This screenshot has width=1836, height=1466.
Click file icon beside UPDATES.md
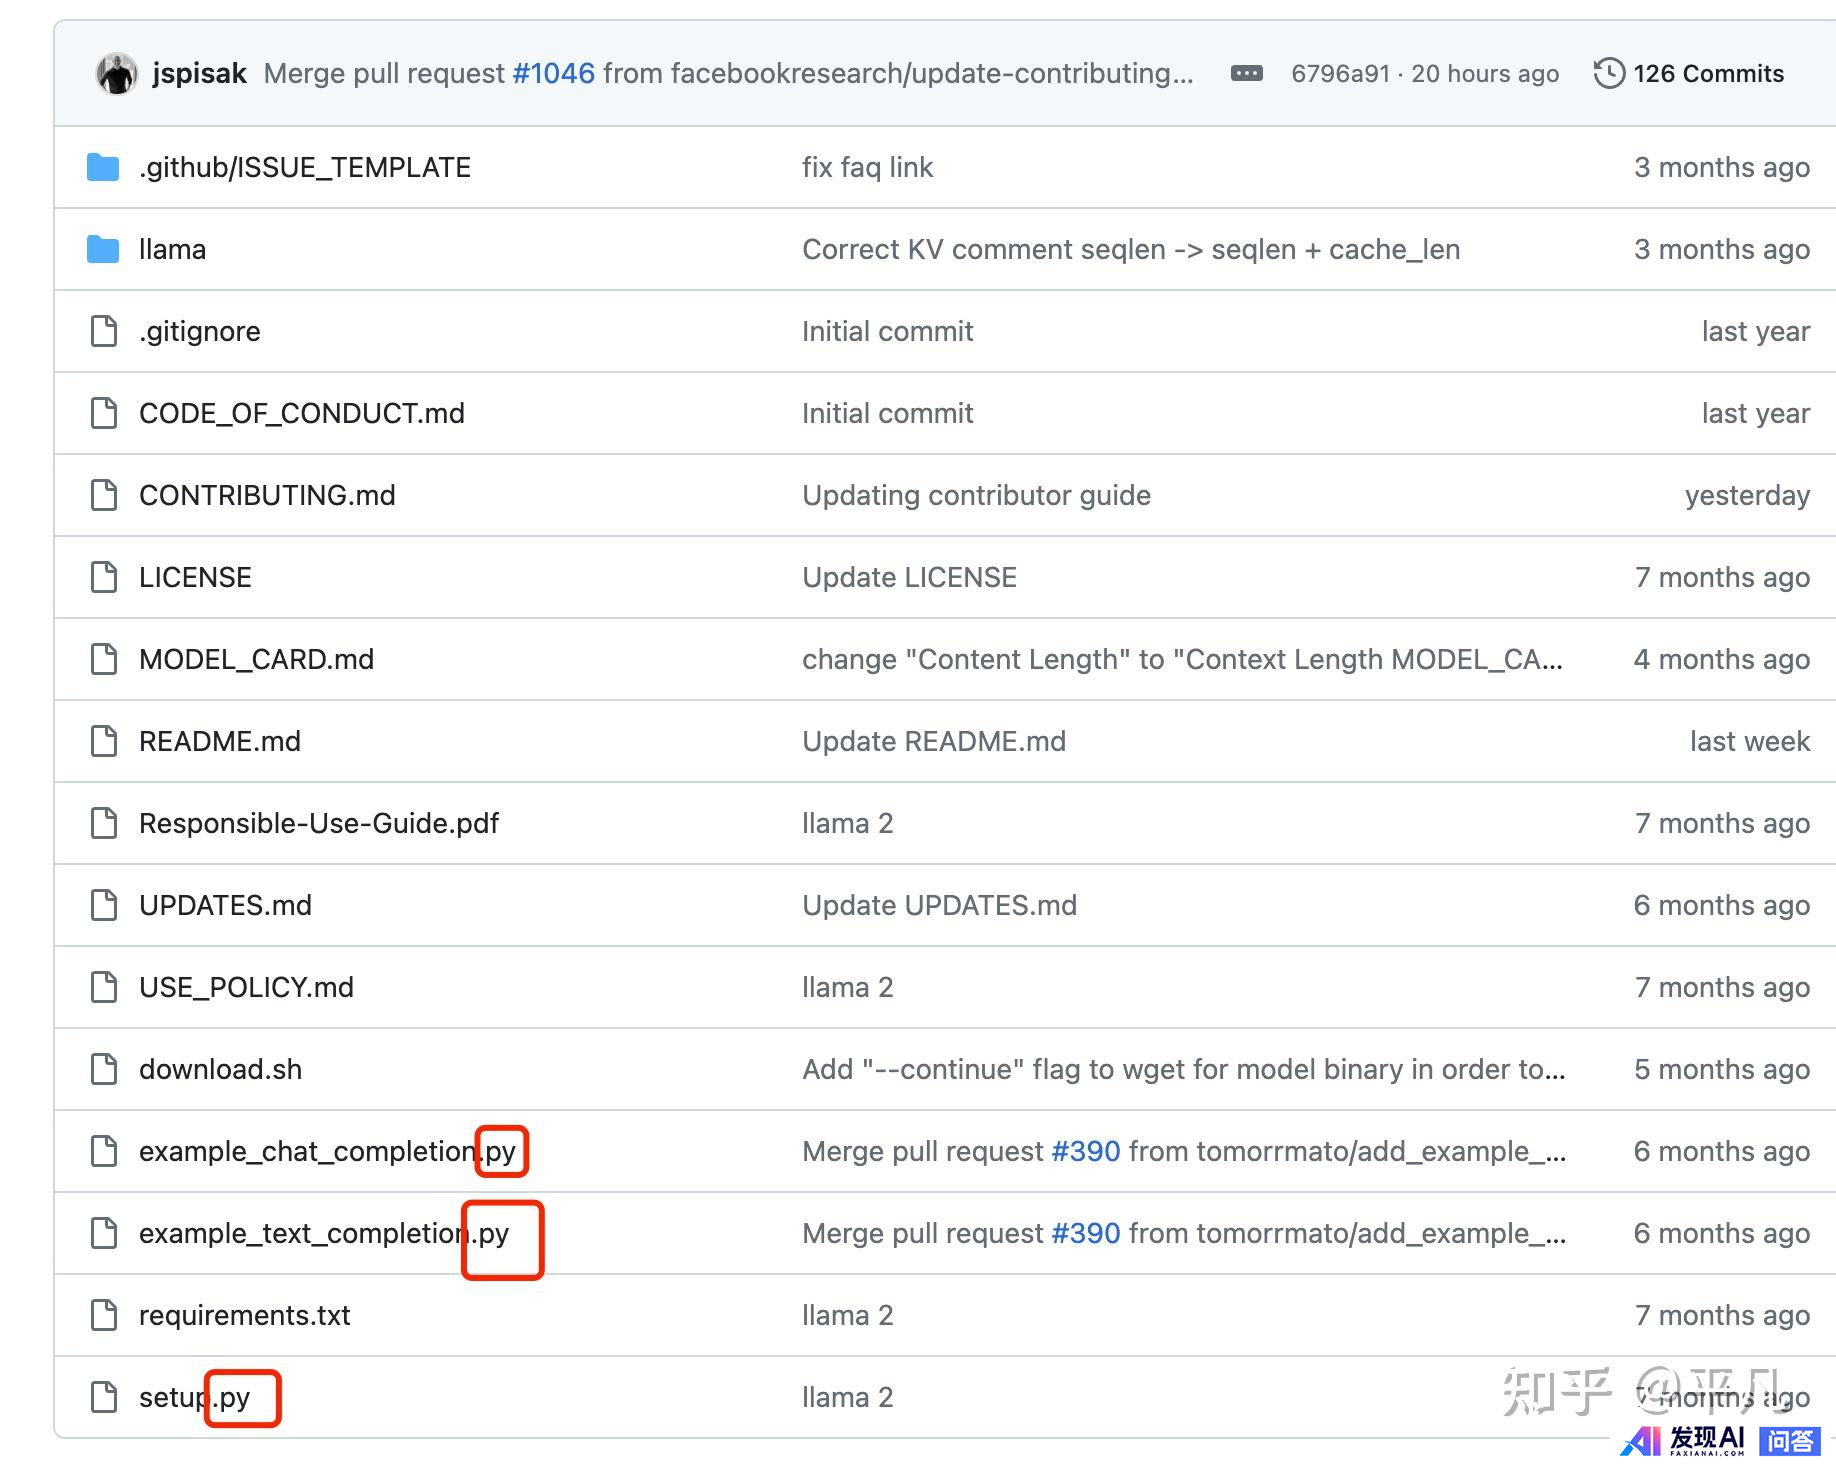(x=104, y=905)
